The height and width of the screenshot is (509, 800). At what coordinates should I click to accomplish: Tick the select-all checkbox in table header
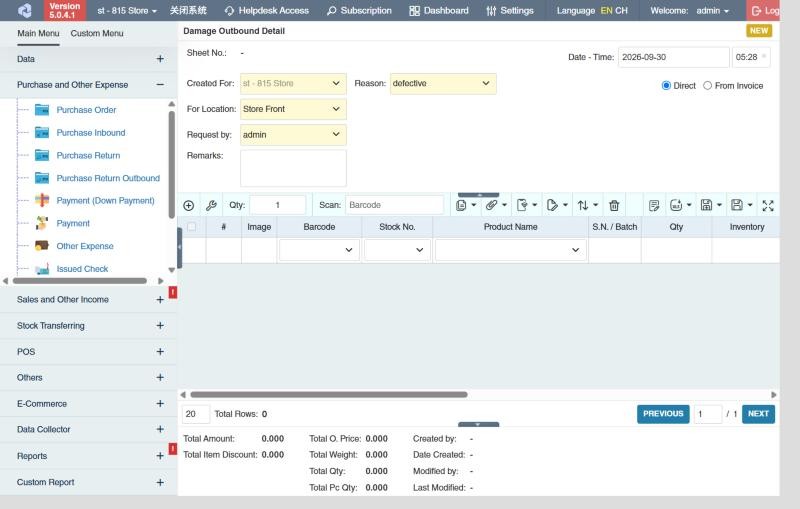tap(192, 226)
